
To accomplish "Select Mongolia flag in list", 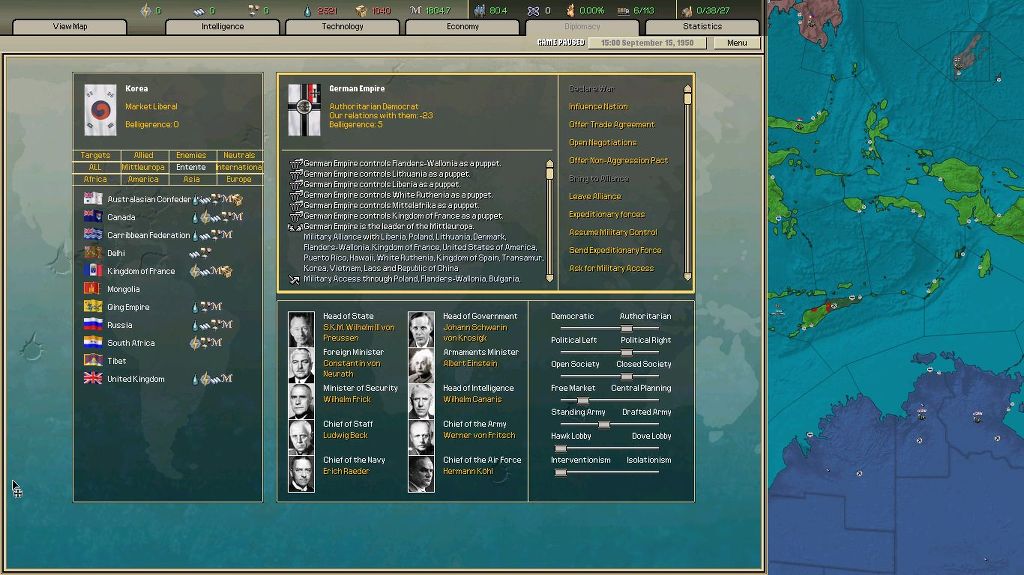I will (93, 288).
